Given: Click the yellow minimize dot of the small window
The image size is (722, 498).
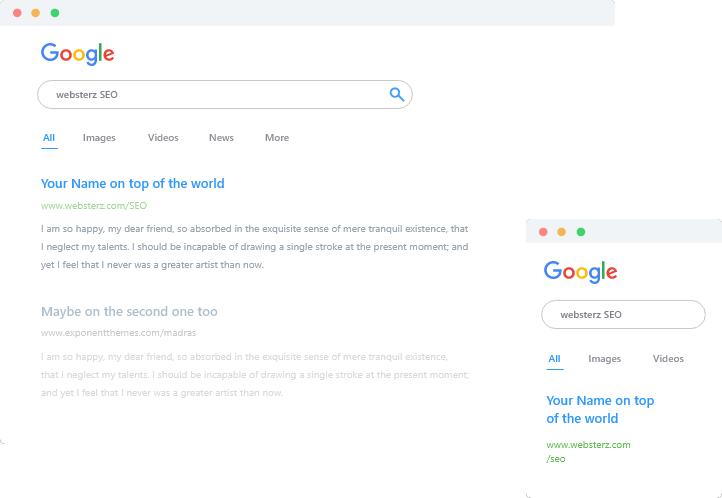Looking at the screenshot, I should [x=561, y=232].
